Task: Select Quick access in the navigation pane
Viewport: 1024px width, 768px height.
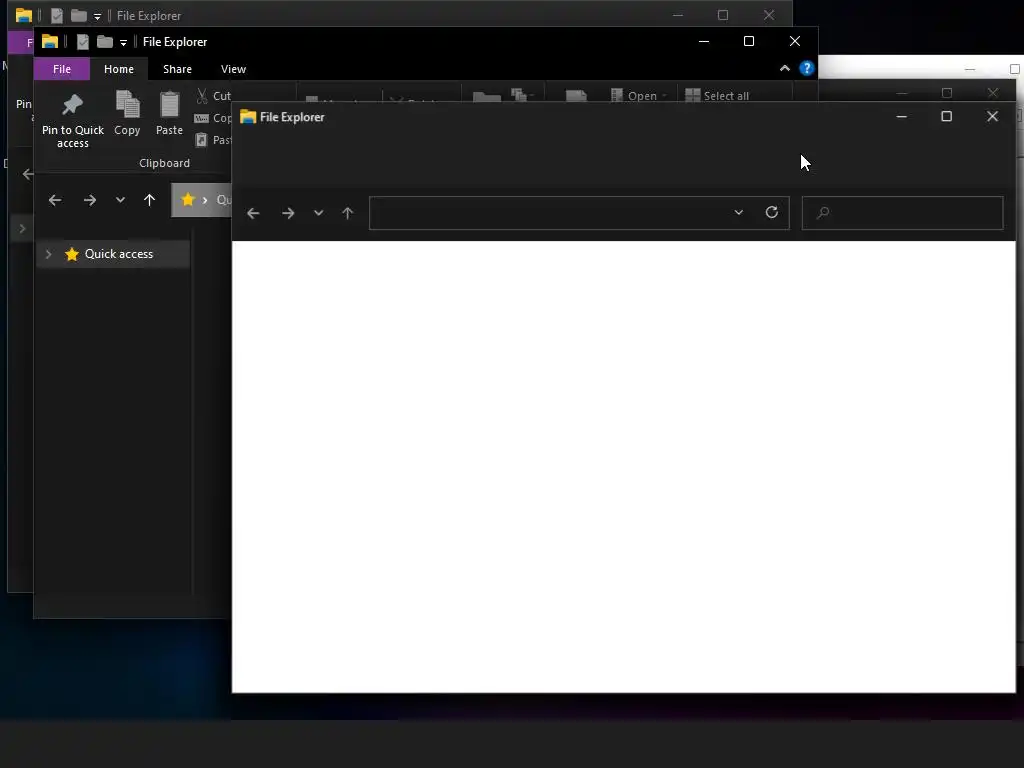Action: pos(113,254)
